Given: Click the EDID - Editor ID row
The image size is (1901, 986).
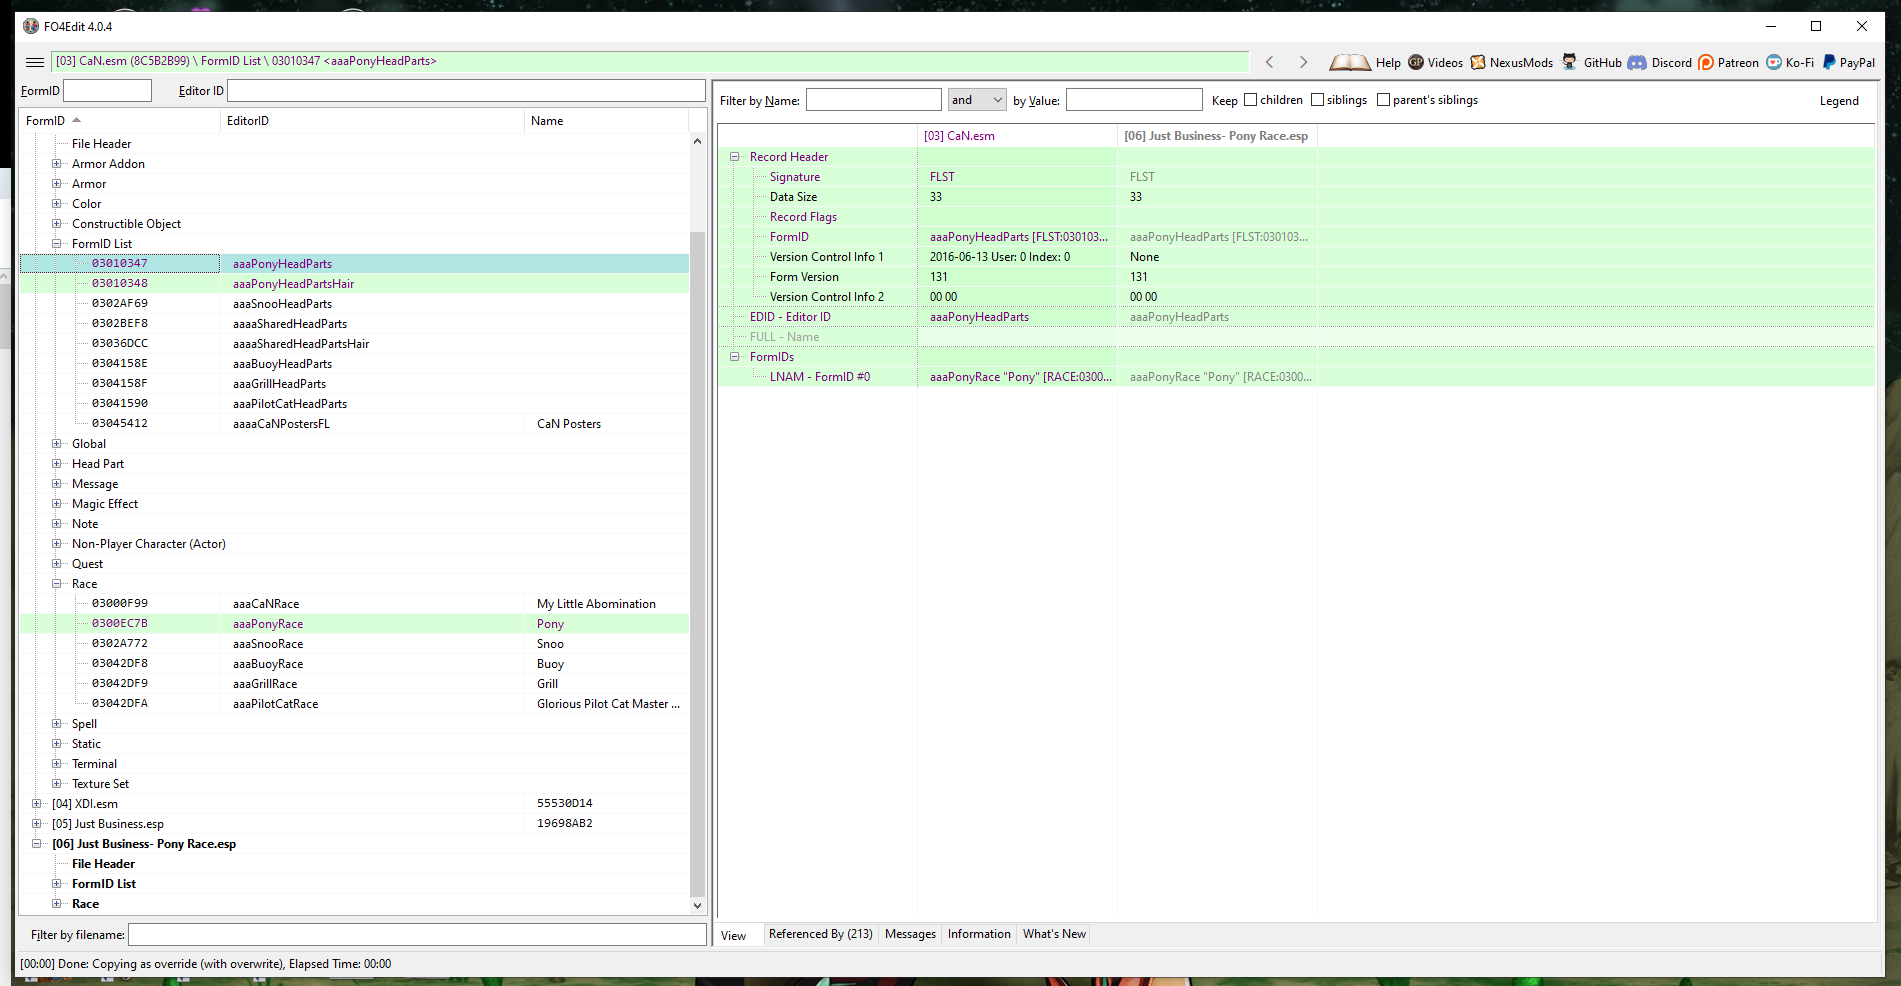Looking at the screenshot, I should (x=1296, y=317).
